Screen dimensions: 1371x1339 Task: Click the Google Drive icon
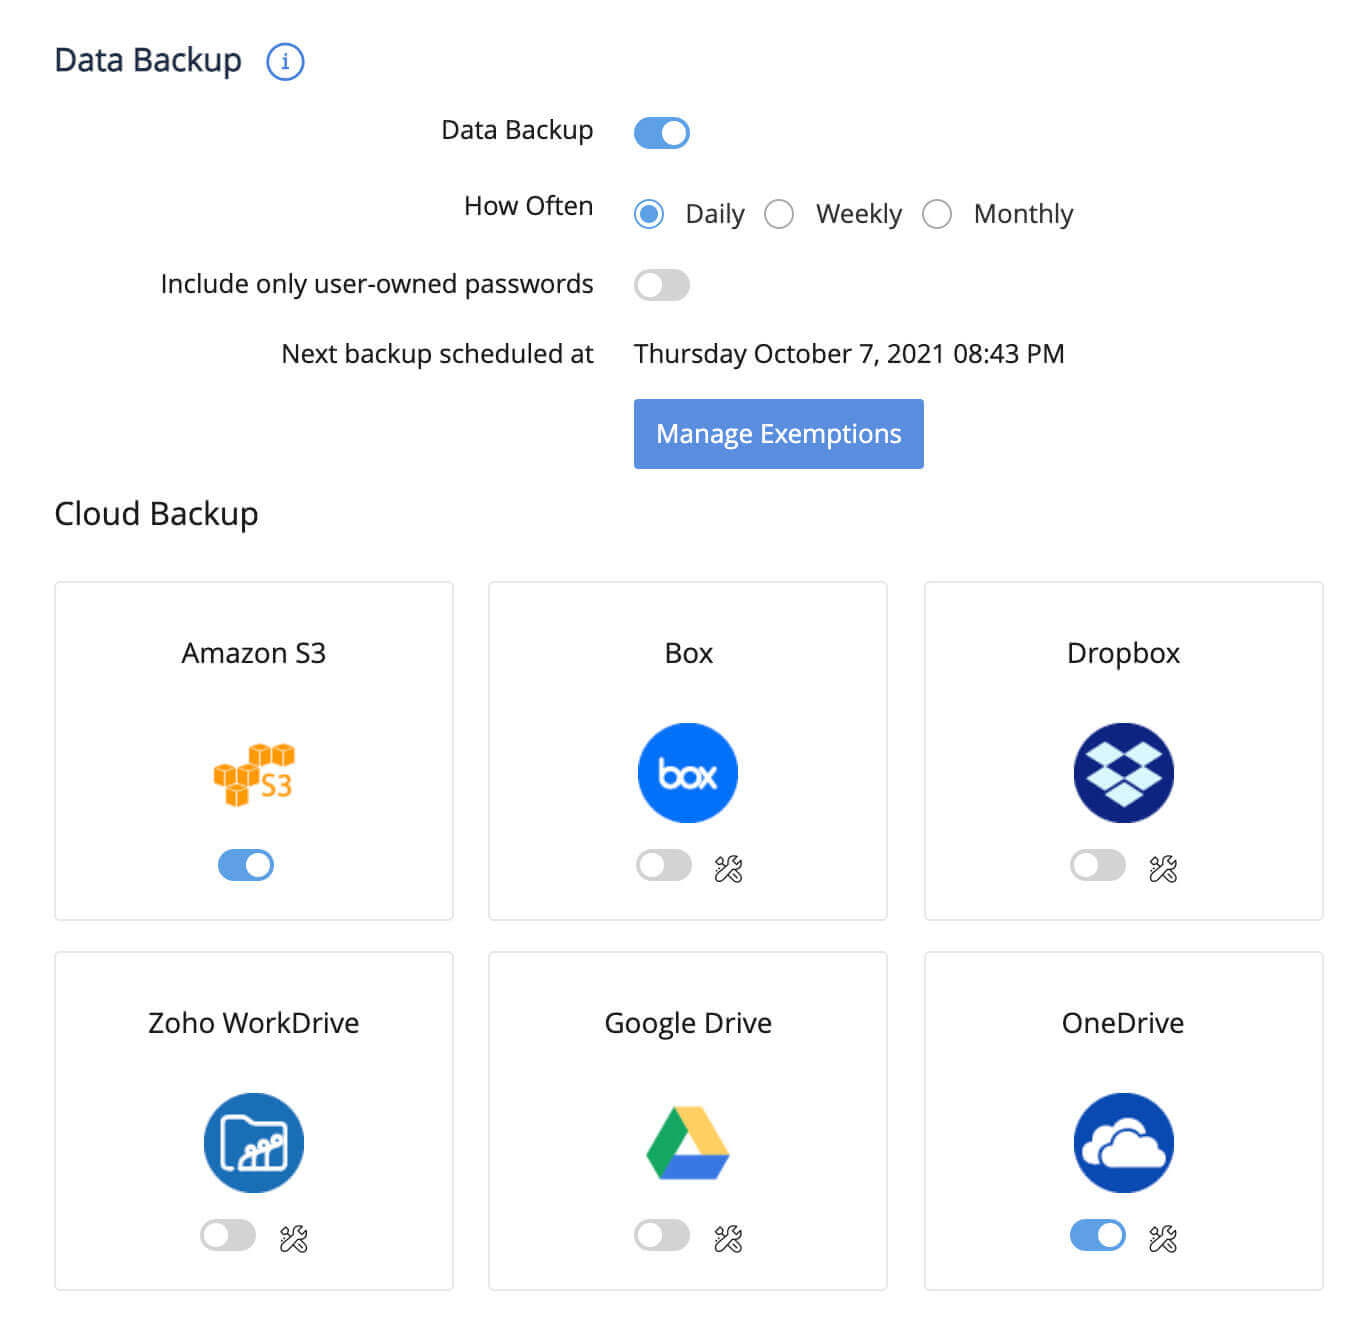pyautogui.click(x=687, y=1143)
